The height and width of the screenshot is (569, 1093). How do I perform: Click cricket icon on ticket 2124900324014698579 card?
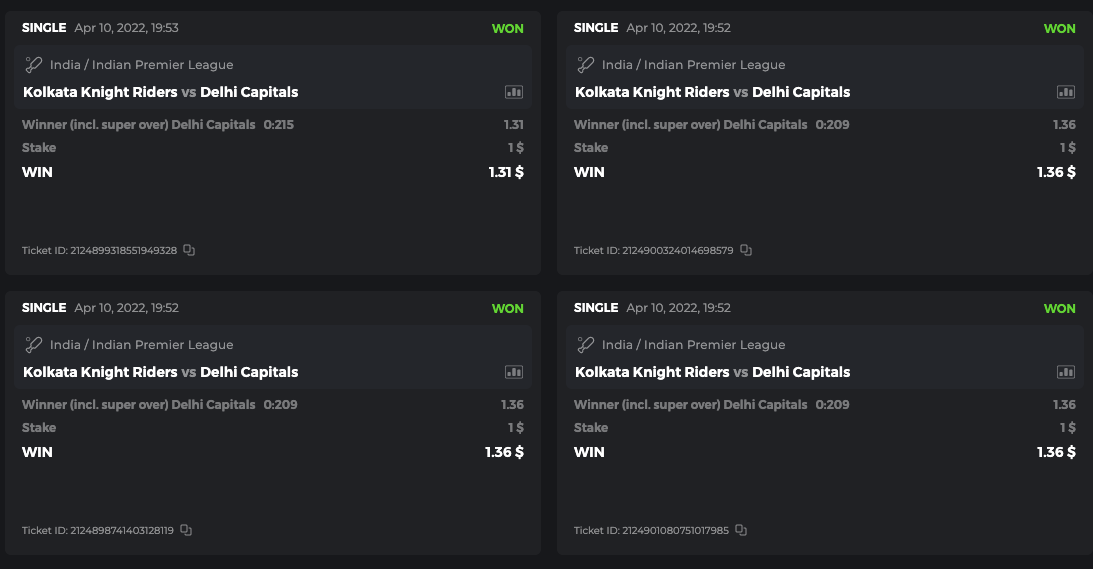click(586, 65)
